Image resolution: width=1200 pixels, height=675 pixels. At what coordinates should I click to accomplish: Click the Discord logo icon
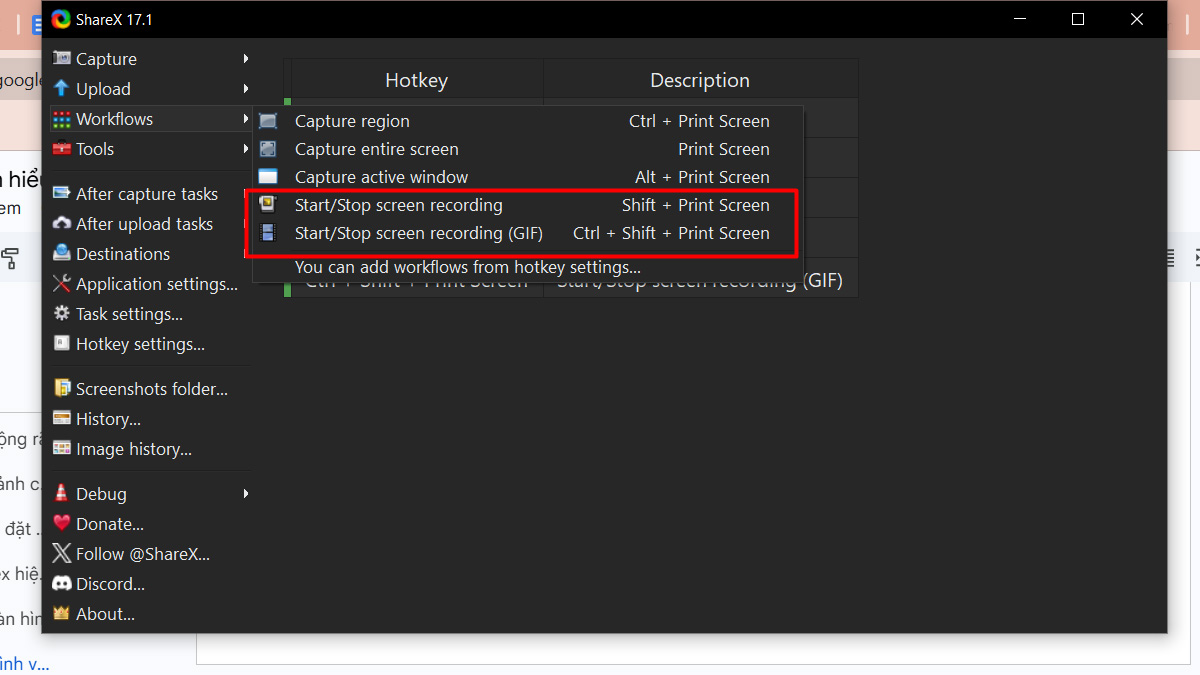point(62,583)
